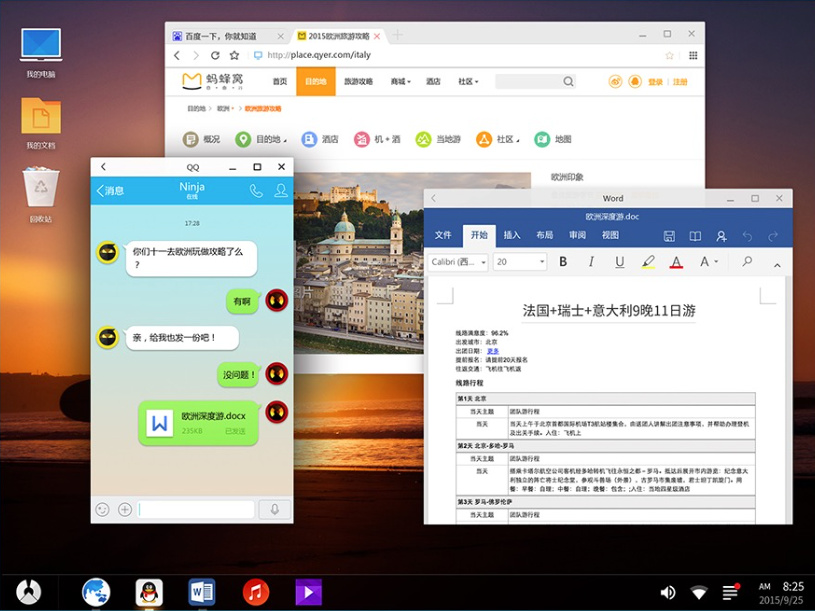Image resolution: width=815 pixels, height=611 pixels.
Task: Click the browser apps grid icon
Action: [693, 55]
